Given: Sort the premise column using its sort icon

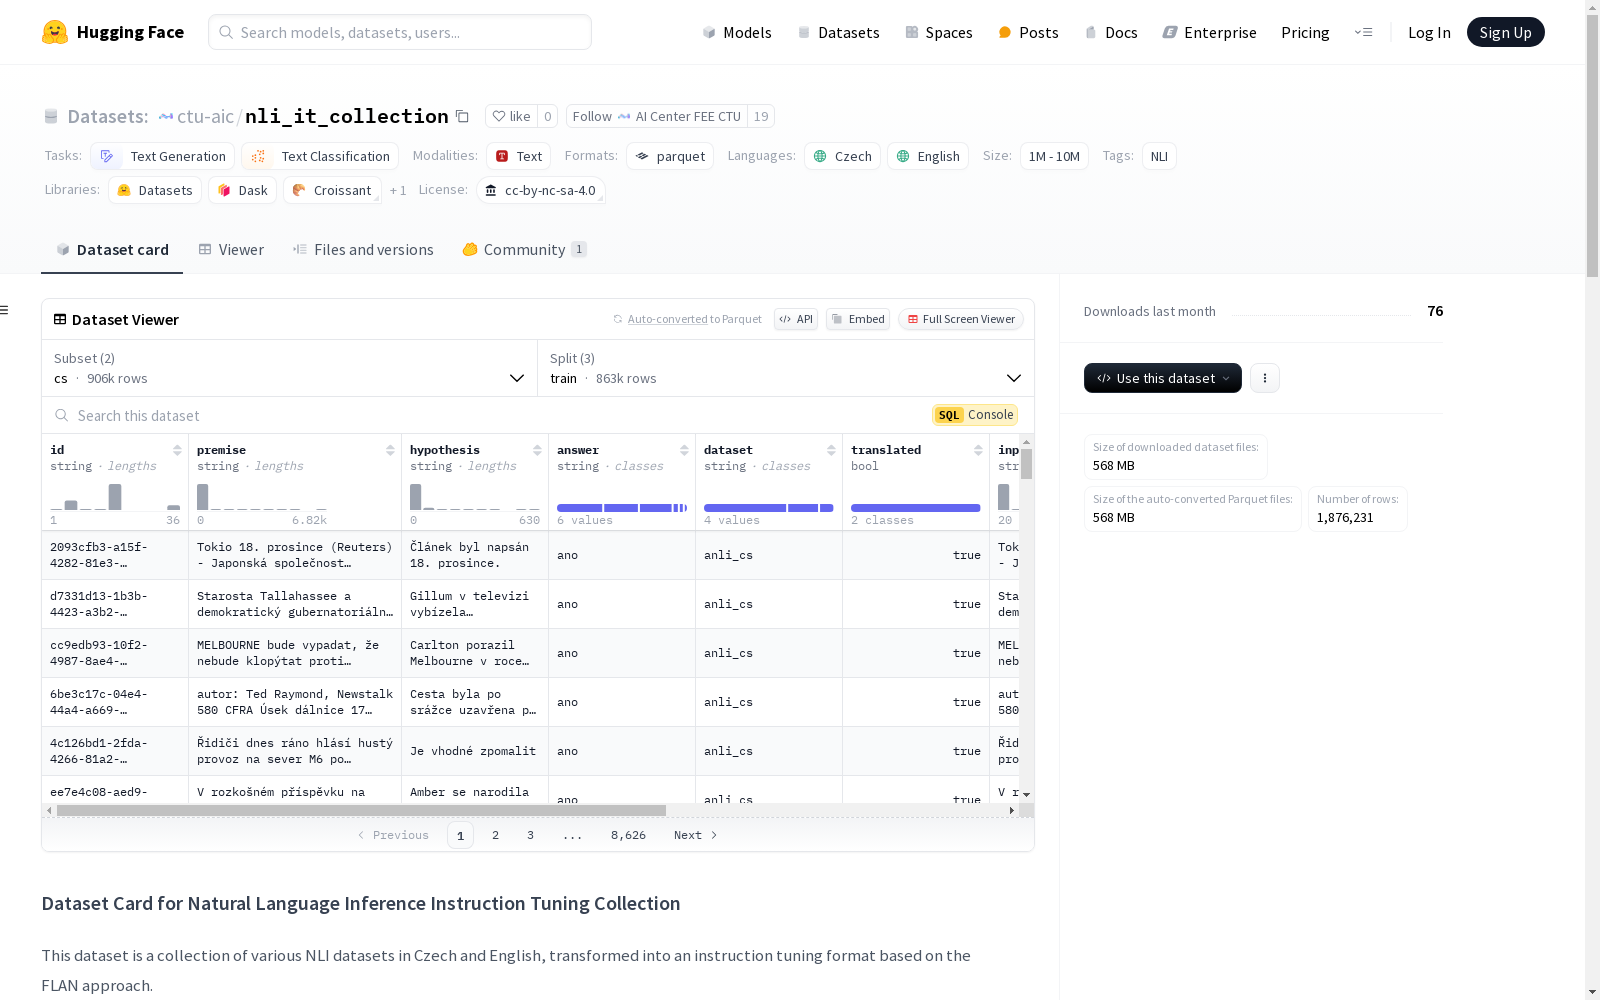Looking at the screenshot, I should point(390,450).
